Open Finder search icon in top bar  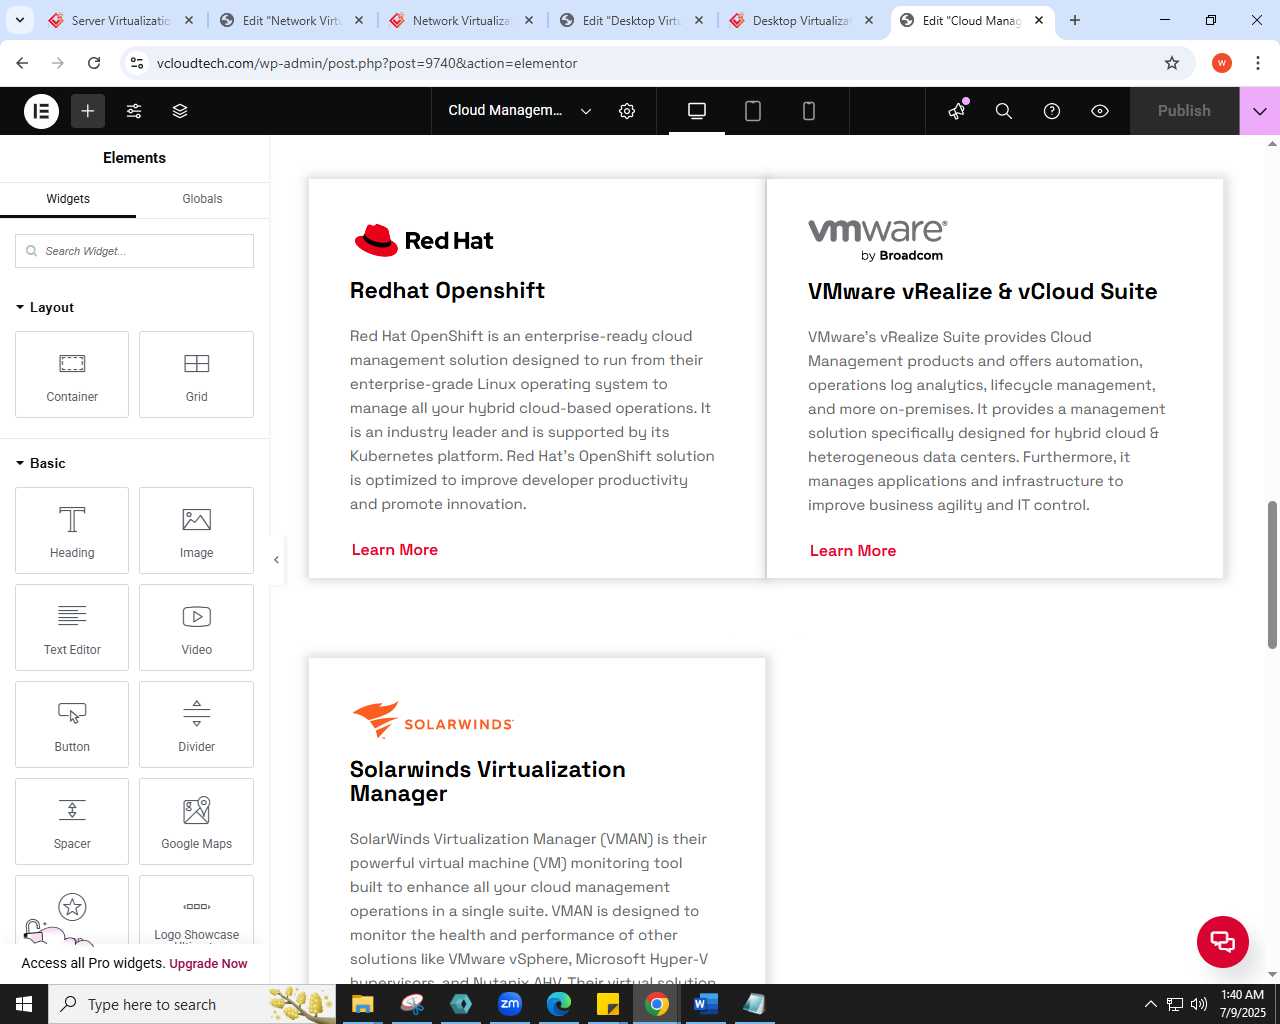click(x=1004, y=111)
